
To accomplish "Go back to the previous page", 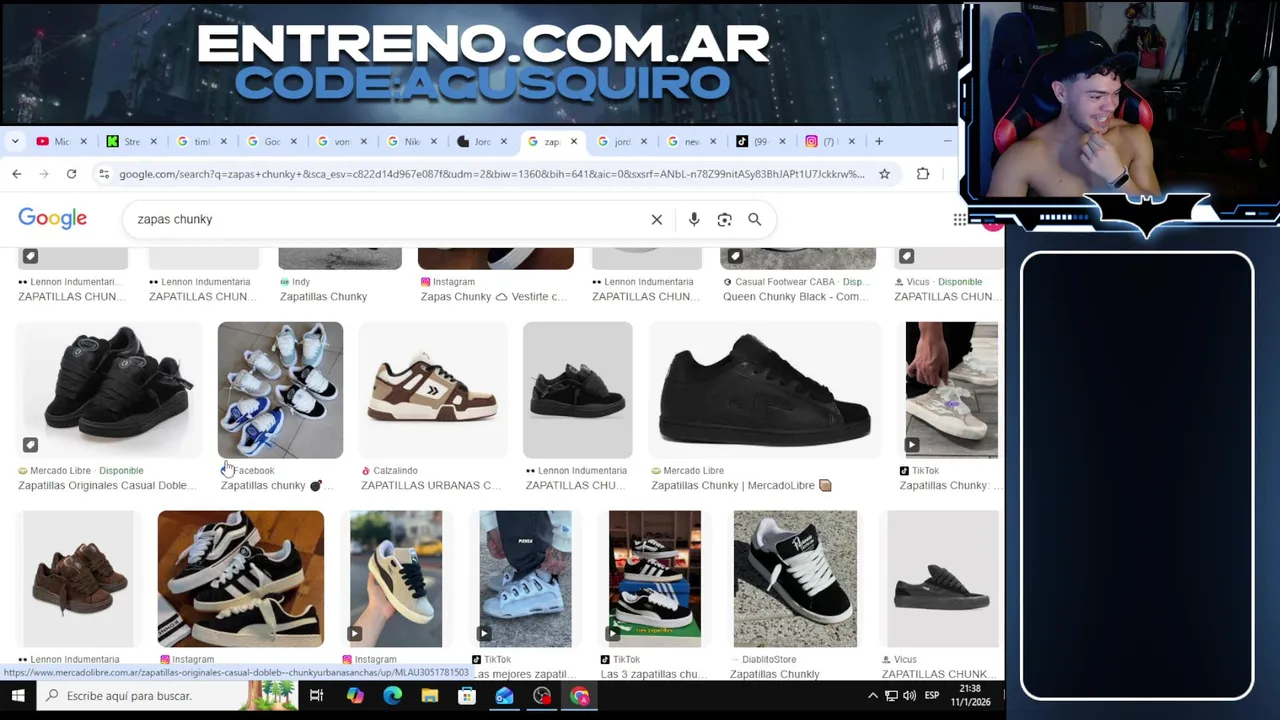I will coord(17,174).
